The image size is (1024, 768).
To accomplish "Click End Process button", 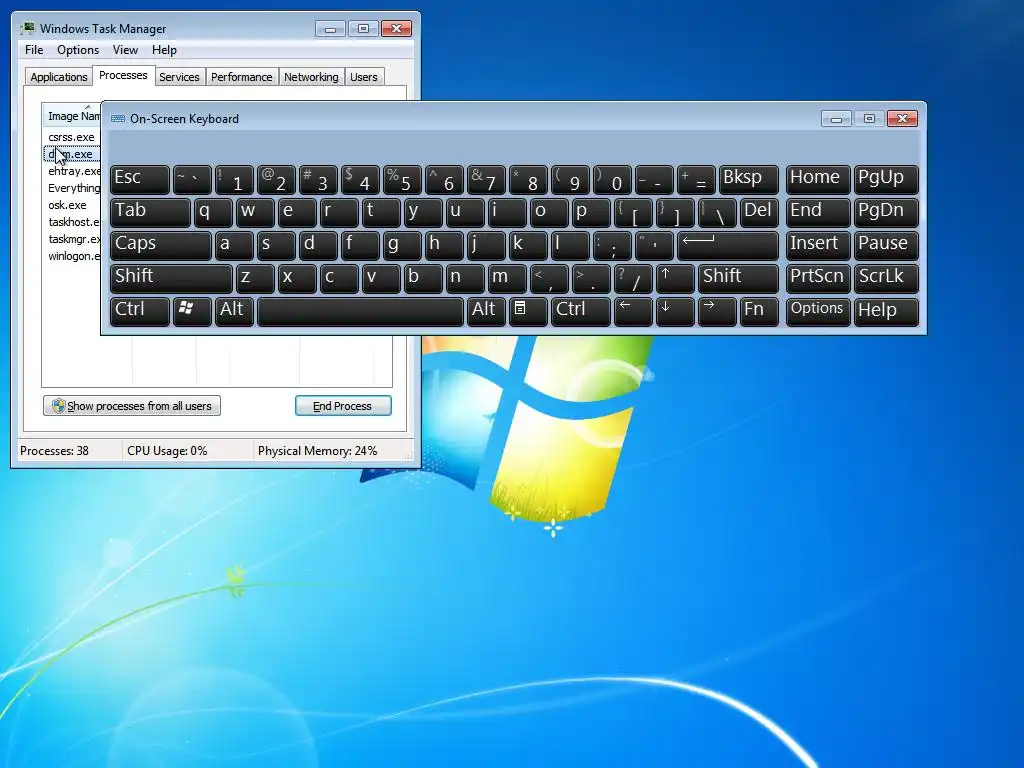I will [343, 406].
